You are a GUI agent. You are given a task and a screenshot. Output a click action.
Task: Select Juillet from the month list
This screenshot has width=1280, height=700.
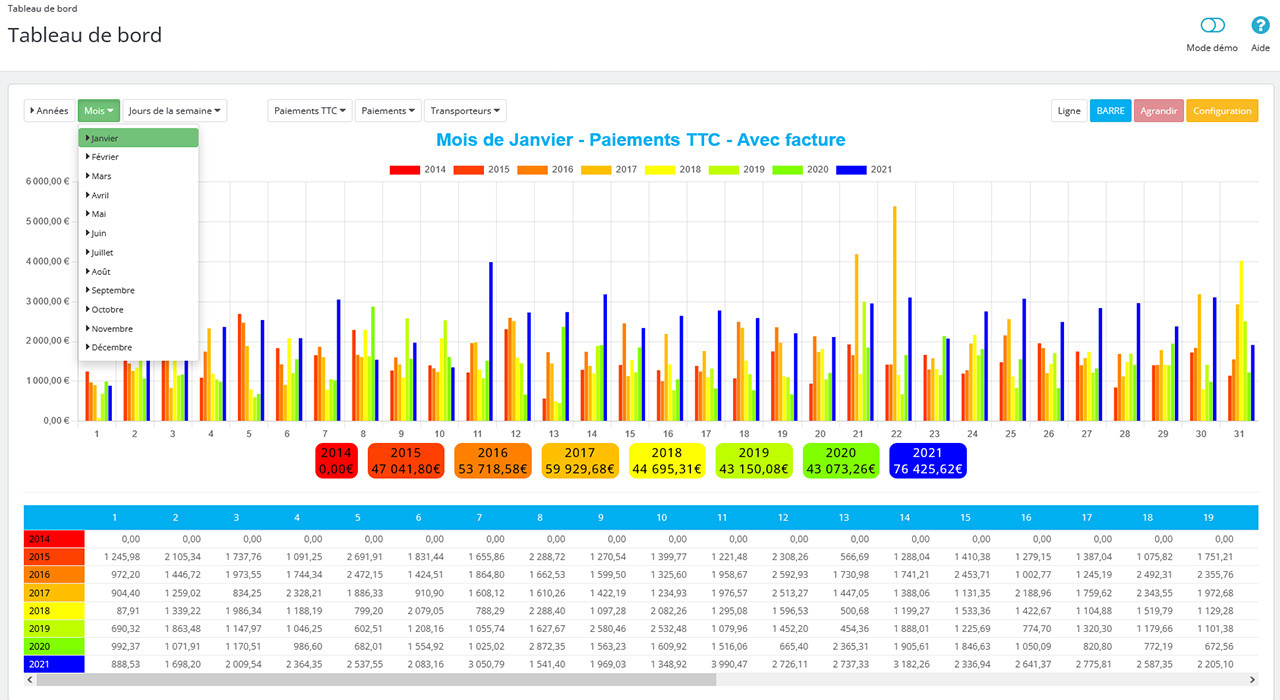pyautogui.click(x=138, y=253)
